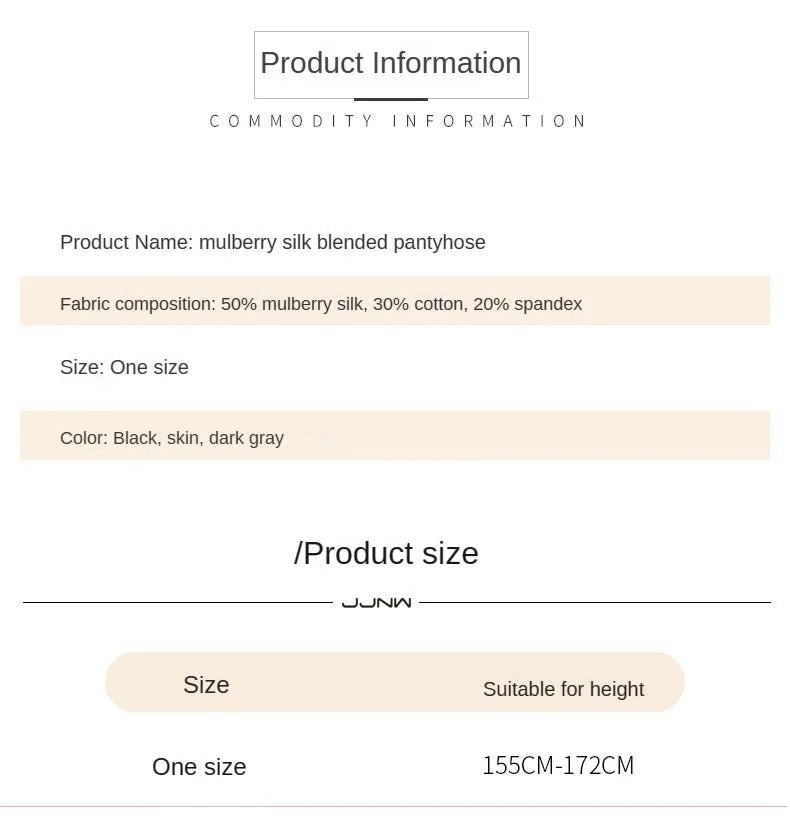The image size is (790, 828).
Task: Select the 50% mulberry silk text
Action: tap(294, 304)
